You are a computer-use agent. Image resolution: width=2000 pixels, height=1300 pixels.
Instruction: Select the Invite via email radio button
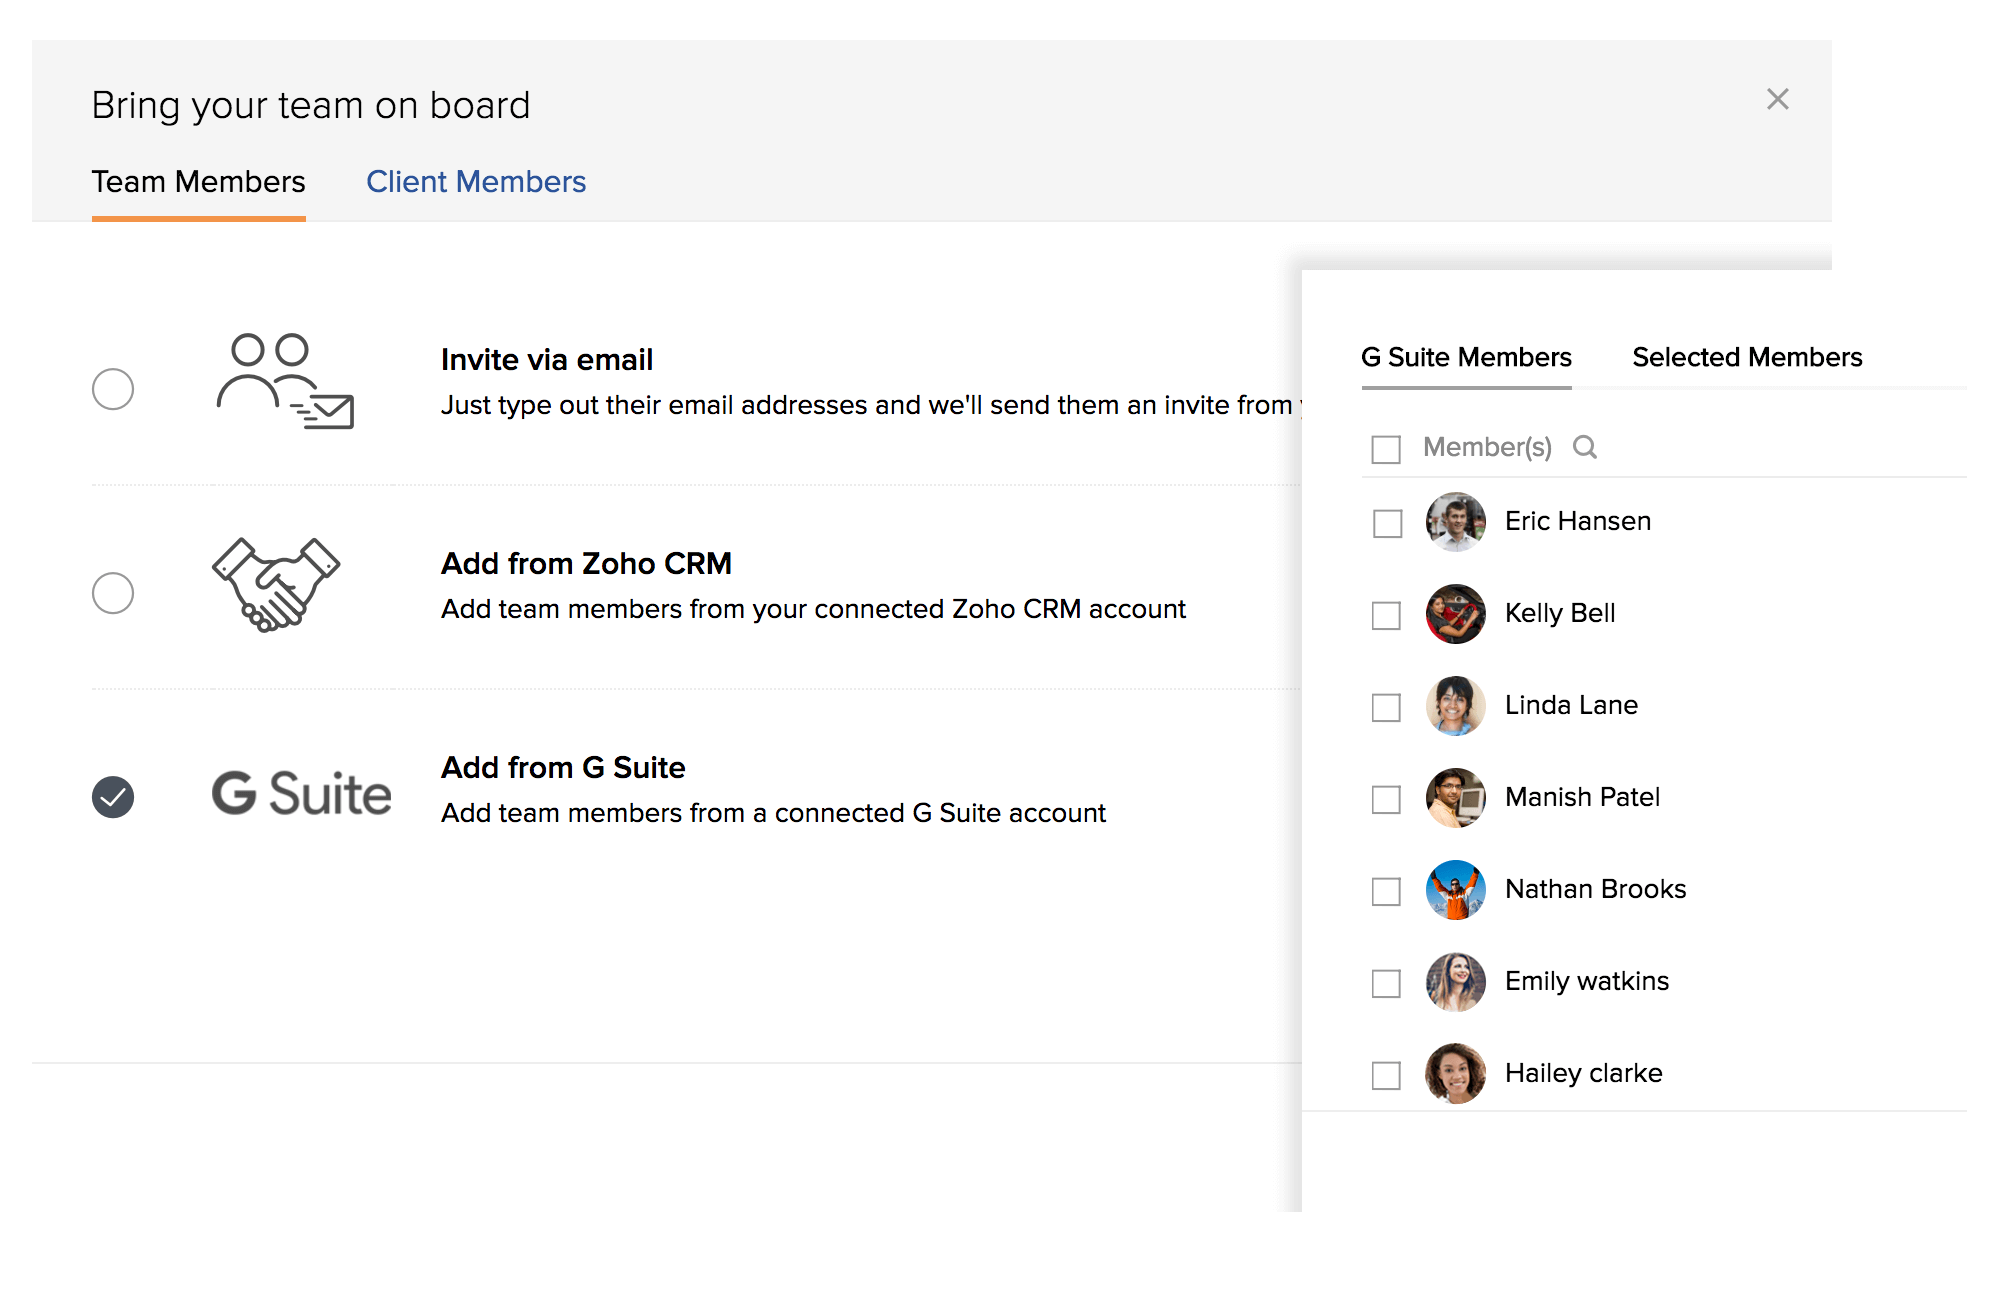click(x=113, y=389)
